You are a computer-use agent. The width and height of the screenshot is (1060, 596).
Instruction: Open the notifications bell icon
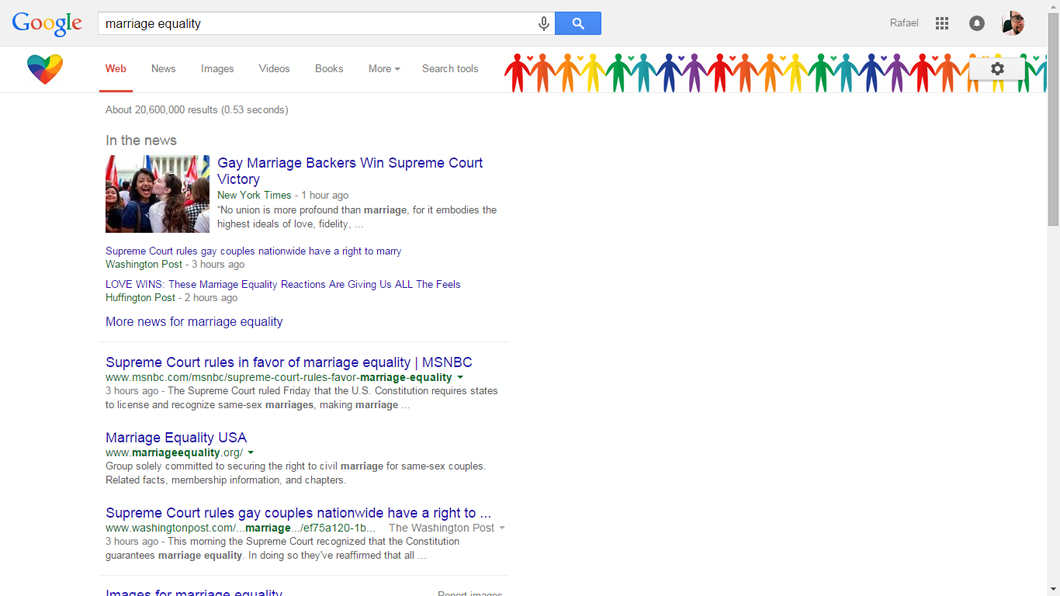click(x=976, y=22)
